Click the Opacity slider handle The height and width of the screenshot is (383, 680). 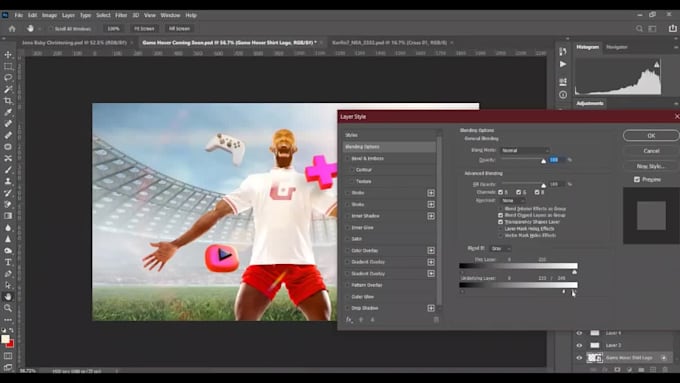coord(543,161)
